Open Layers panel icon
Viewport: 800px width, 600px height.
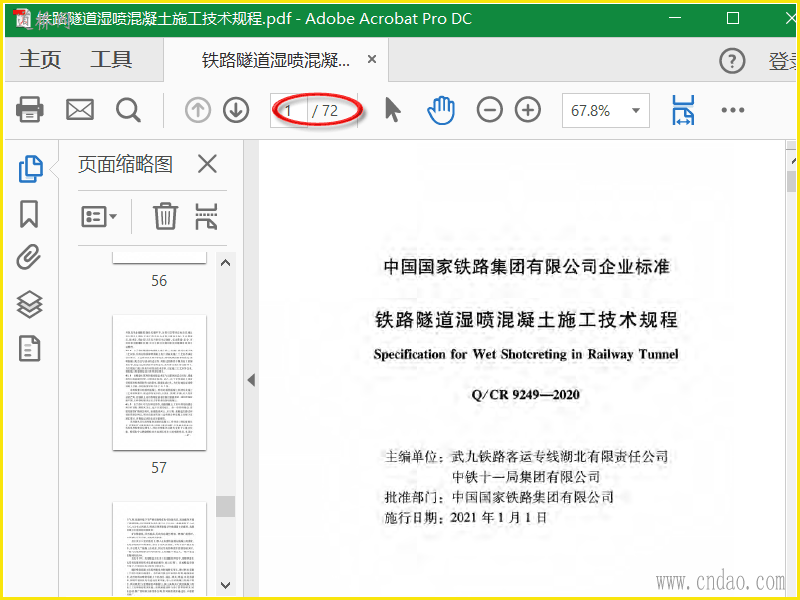tap(30, 305)
